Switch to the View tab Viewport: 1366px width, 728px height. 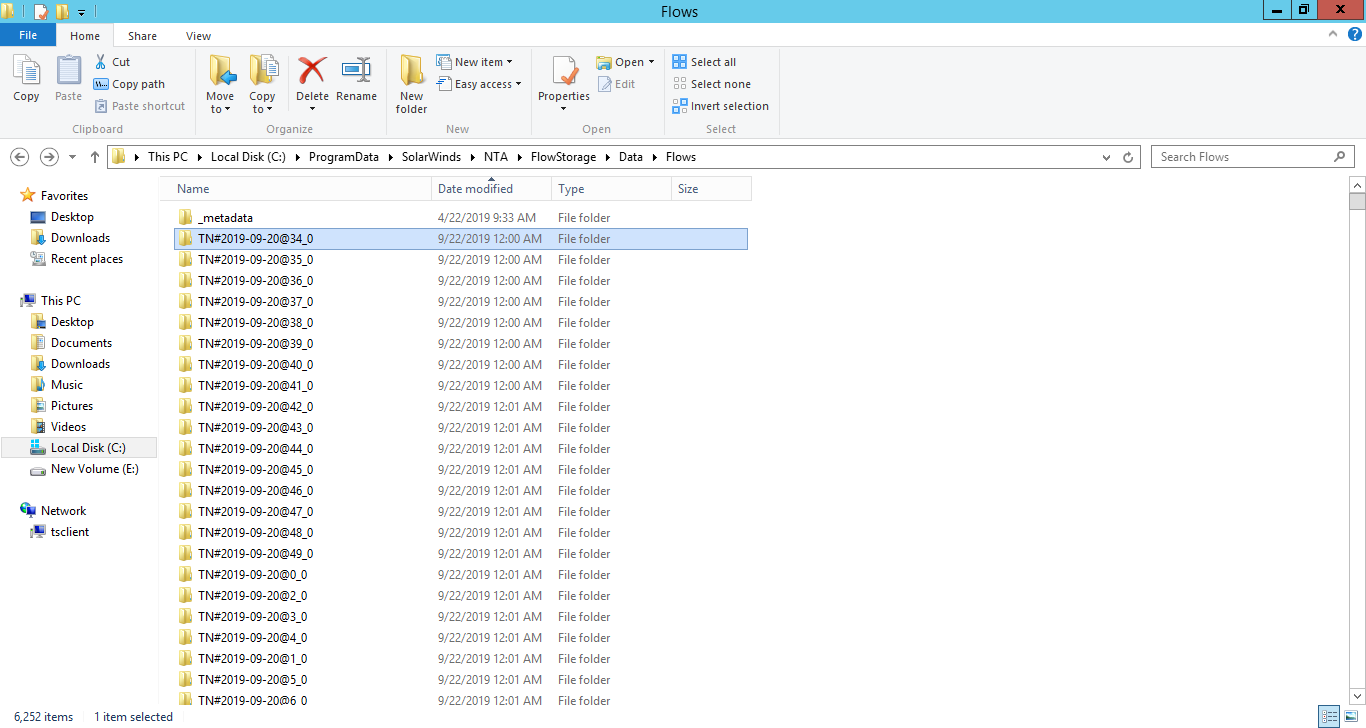point(198,36)
